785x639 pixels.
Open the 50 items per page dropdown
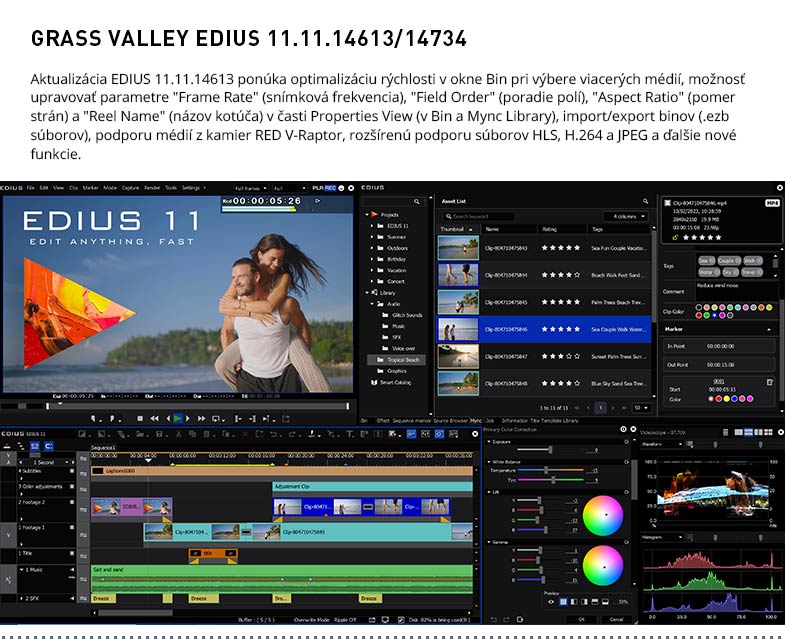[640, 408]
